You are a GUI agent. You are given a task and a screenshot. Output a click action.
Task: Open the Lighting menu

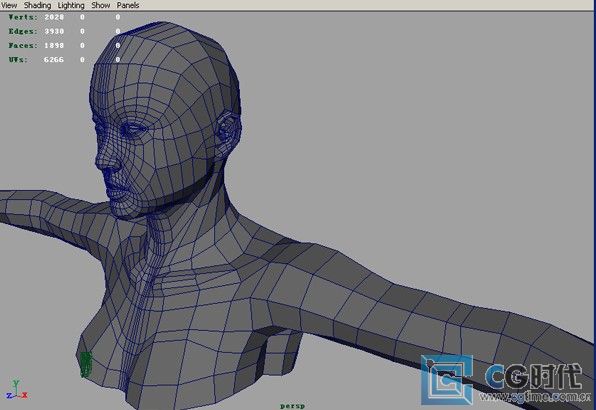(x=71, y=5)
